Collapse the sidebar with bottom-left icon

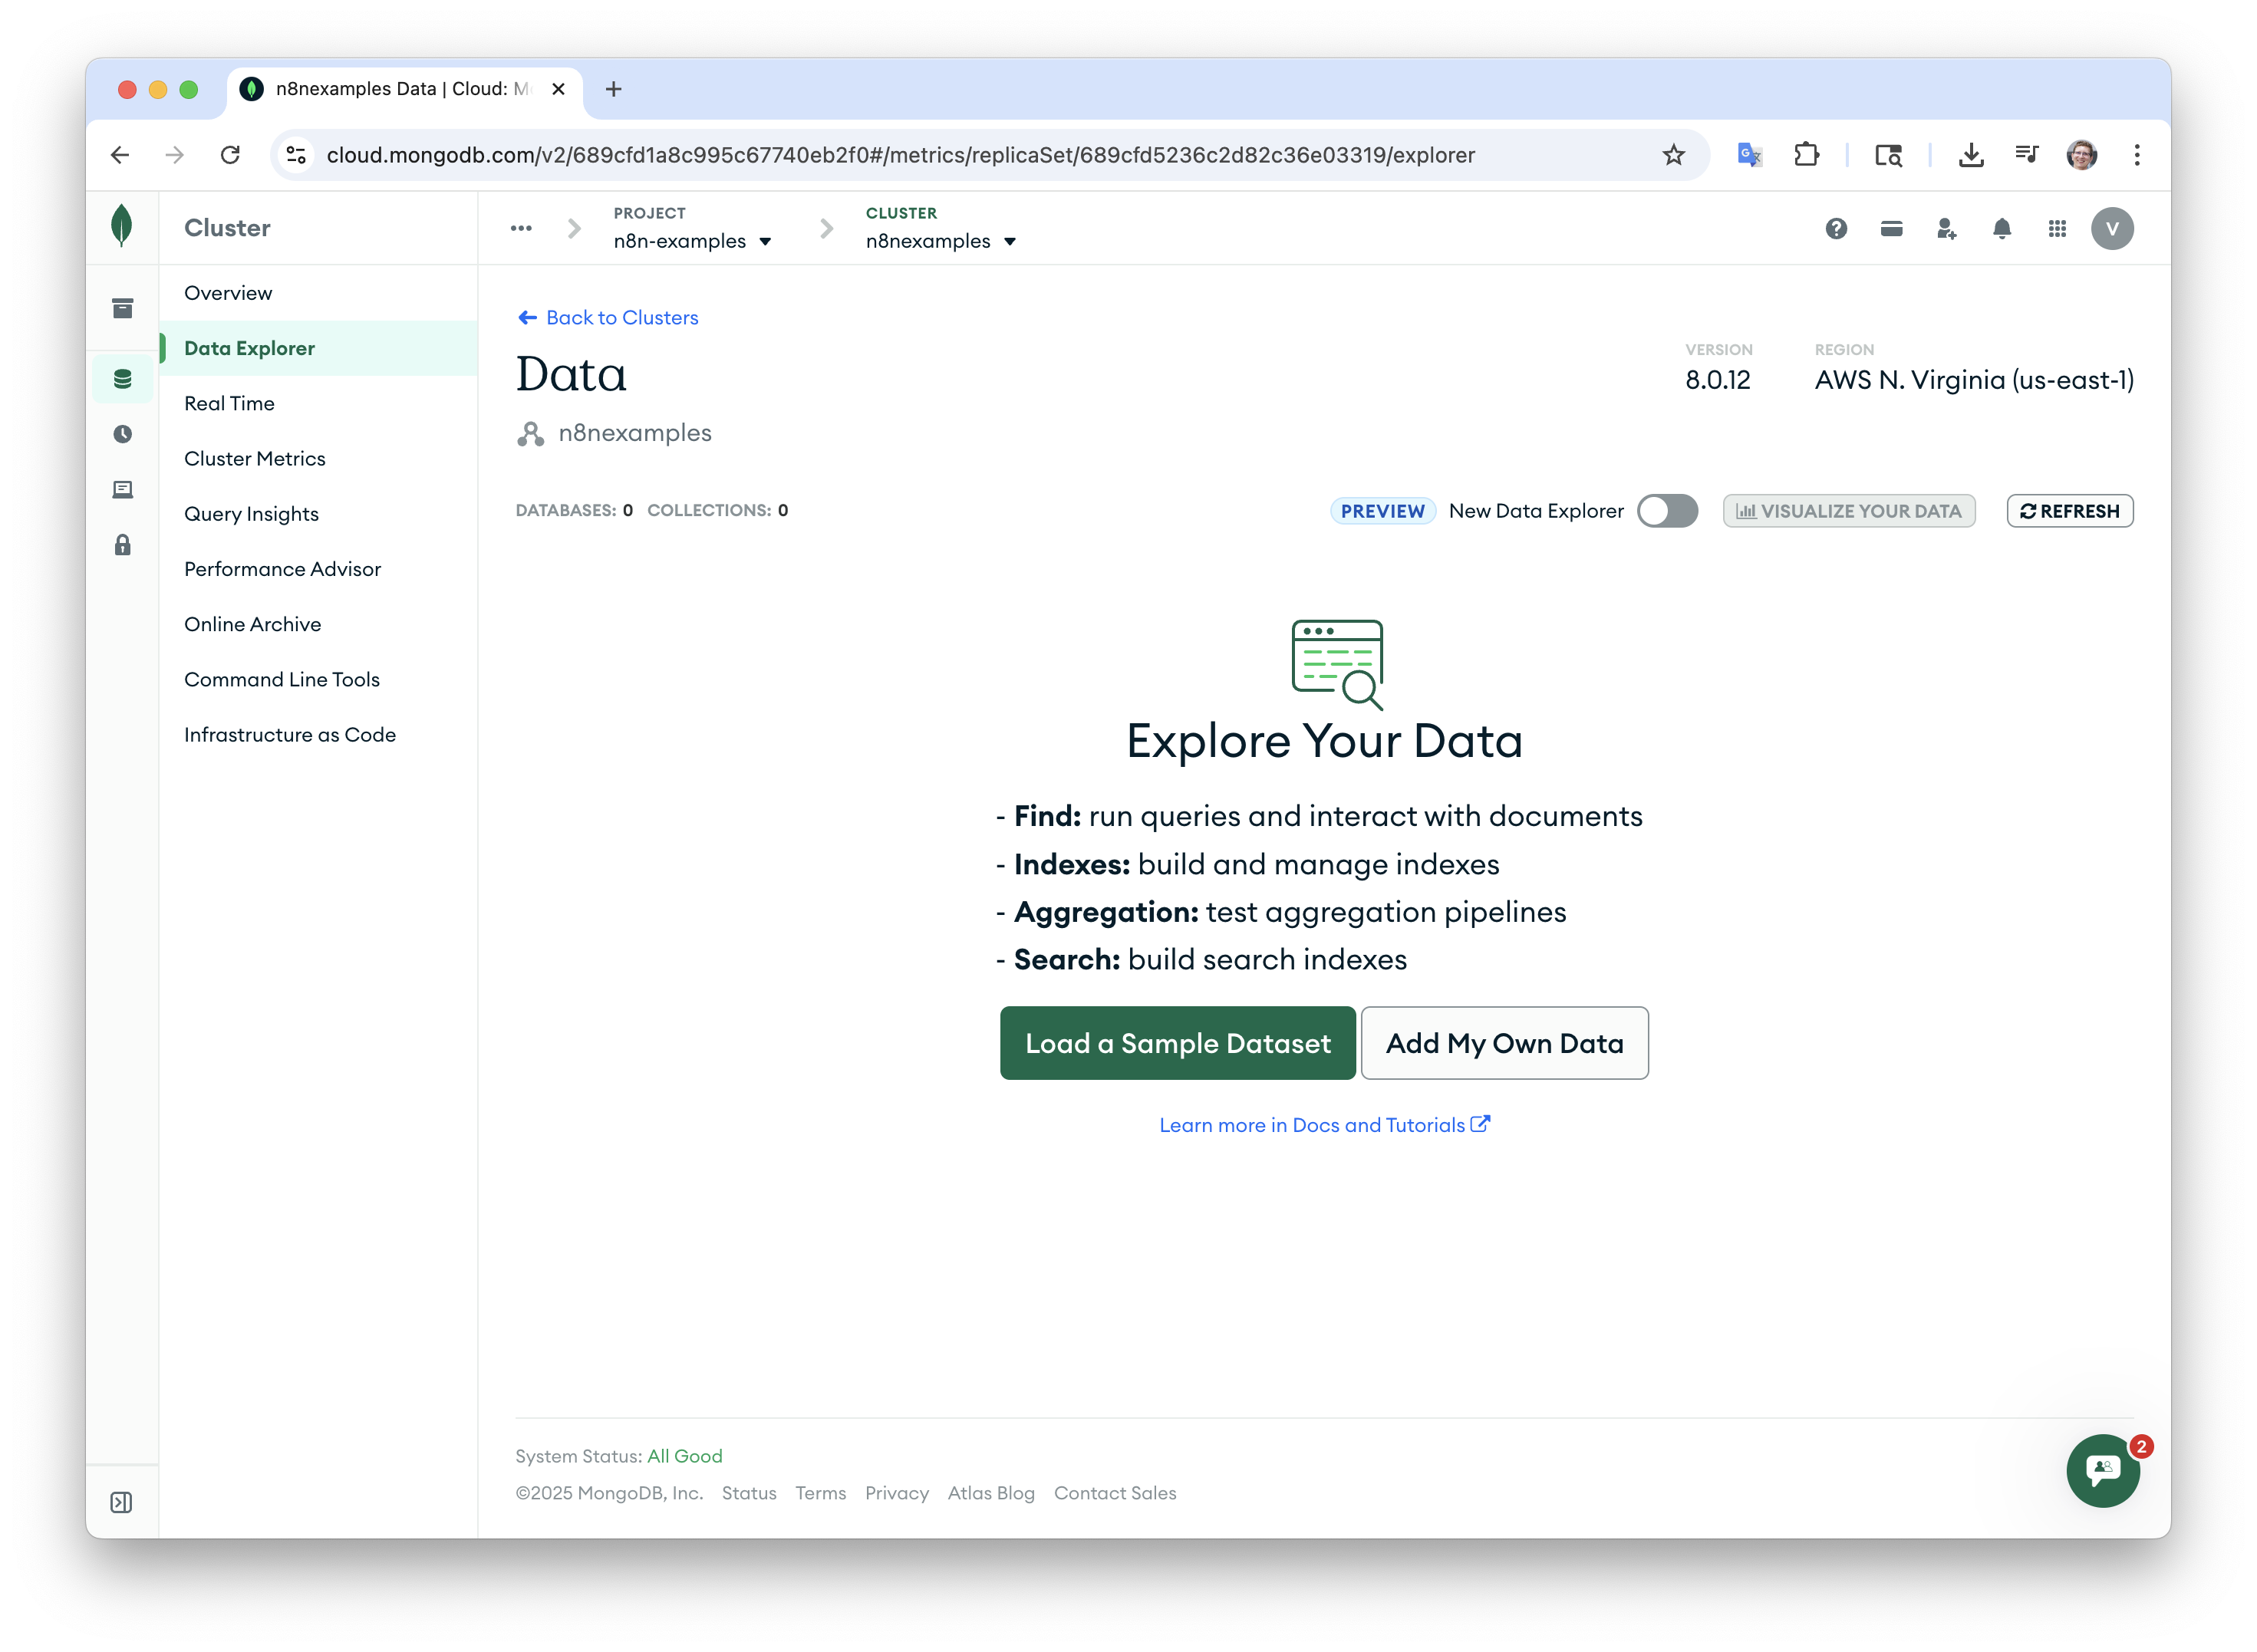pos(121,1502)
